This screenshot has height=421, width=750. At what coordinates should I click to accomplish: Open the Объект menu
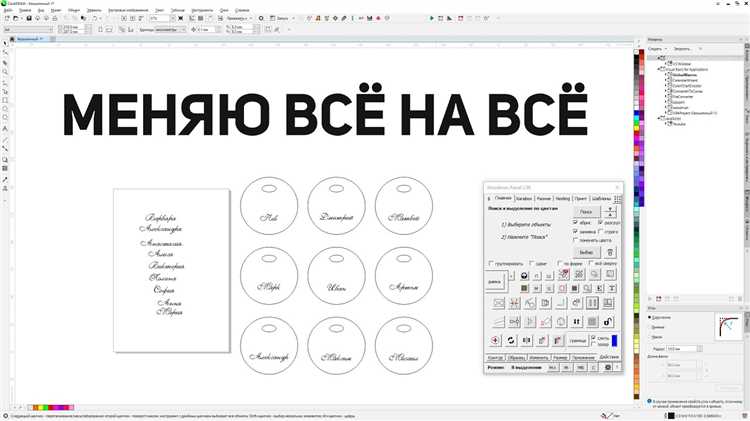pos(74,10)
